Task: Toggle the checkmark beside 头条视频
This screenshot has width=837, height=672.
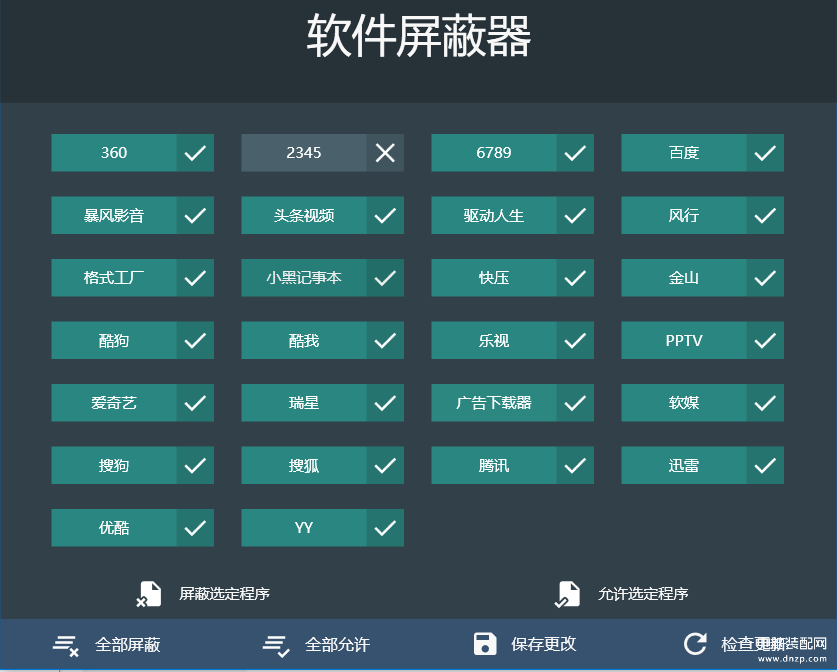Action: coord(385,216)
